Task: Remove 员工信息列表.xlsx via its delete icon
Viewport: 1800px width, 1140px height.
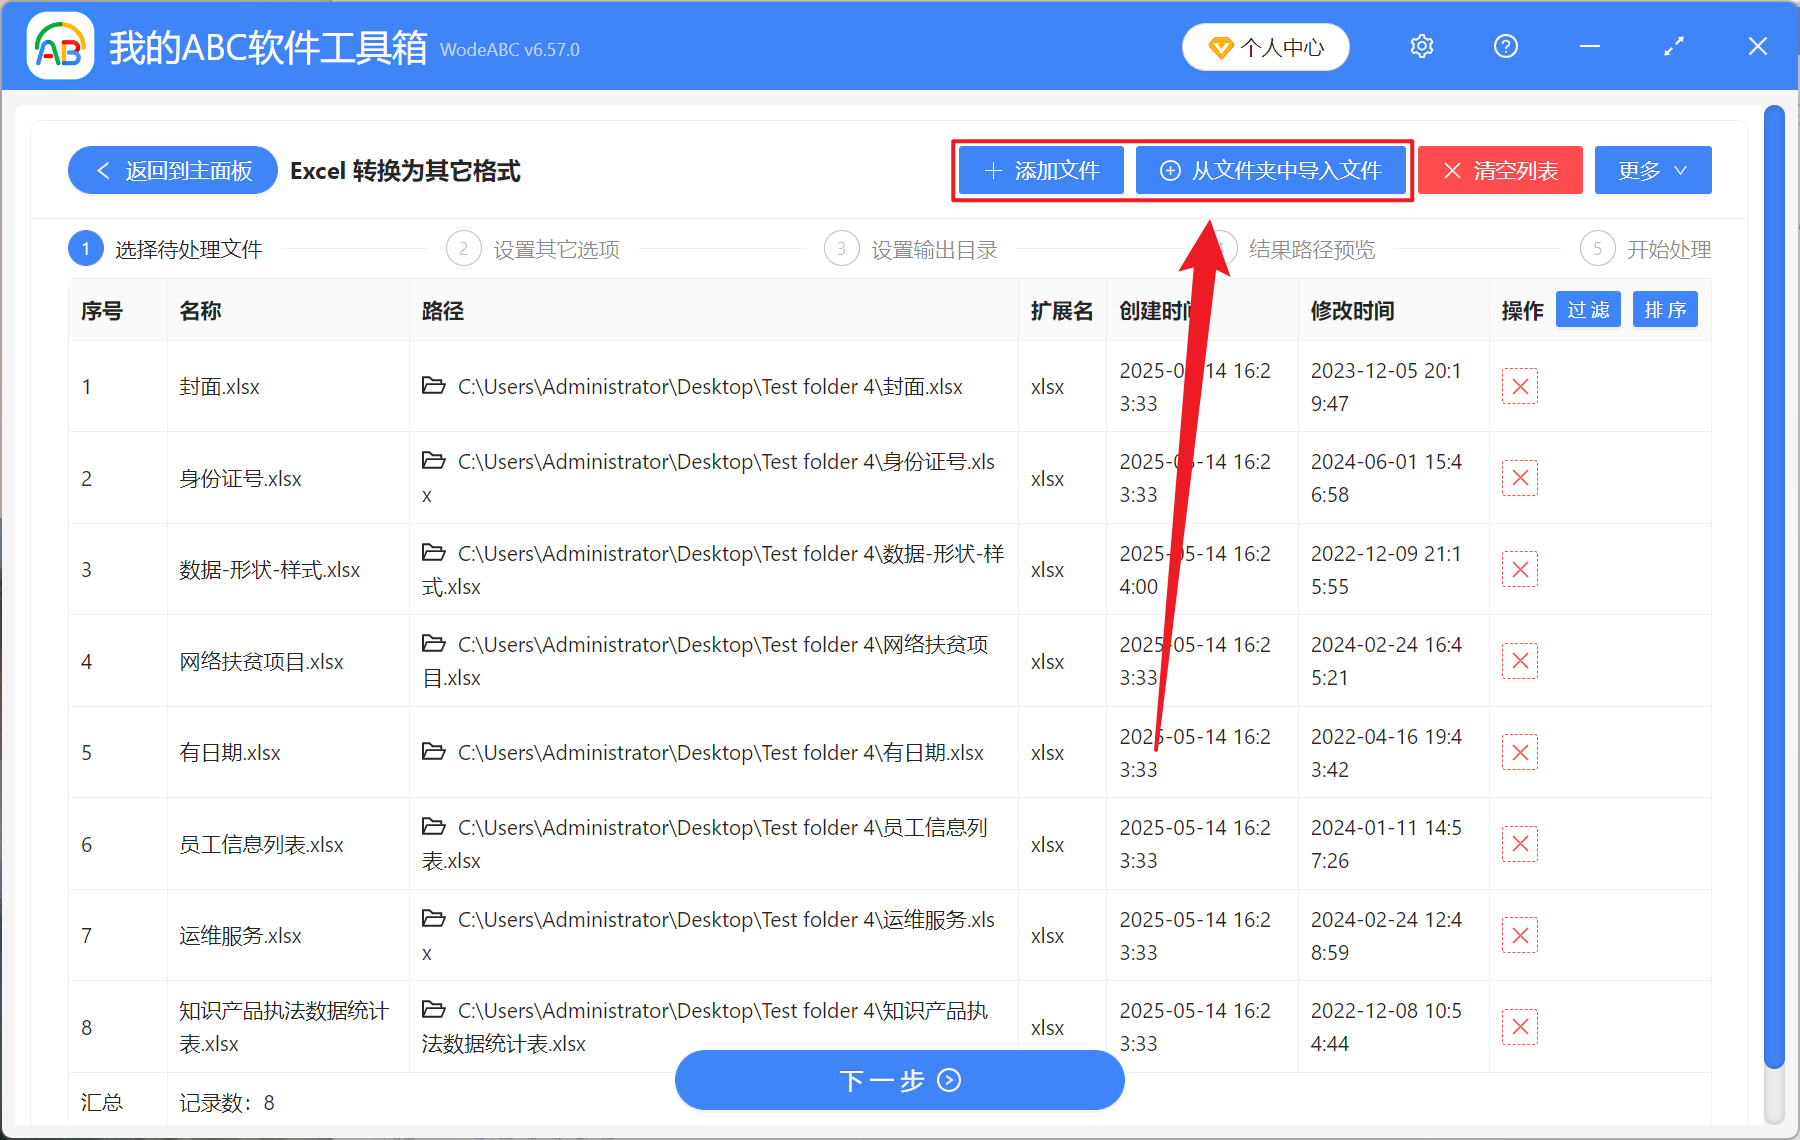Action: pyautogui.click(x=1519, y=843)
